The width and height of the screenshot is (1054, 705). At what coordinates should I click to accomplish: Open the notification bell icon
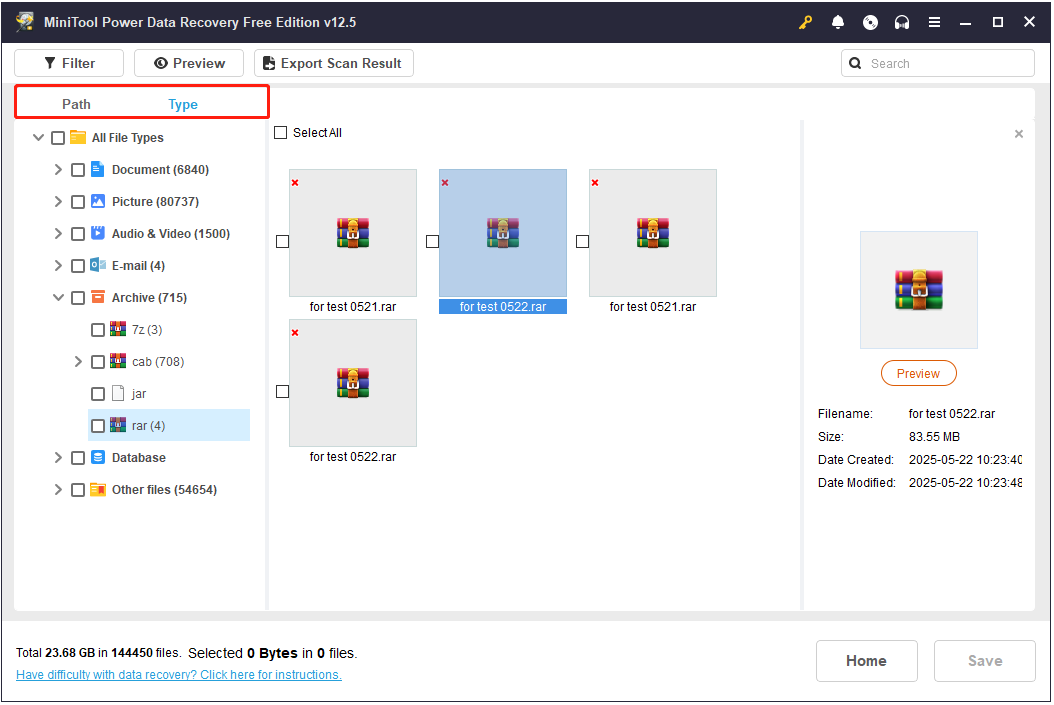click(x=838, y=22)
